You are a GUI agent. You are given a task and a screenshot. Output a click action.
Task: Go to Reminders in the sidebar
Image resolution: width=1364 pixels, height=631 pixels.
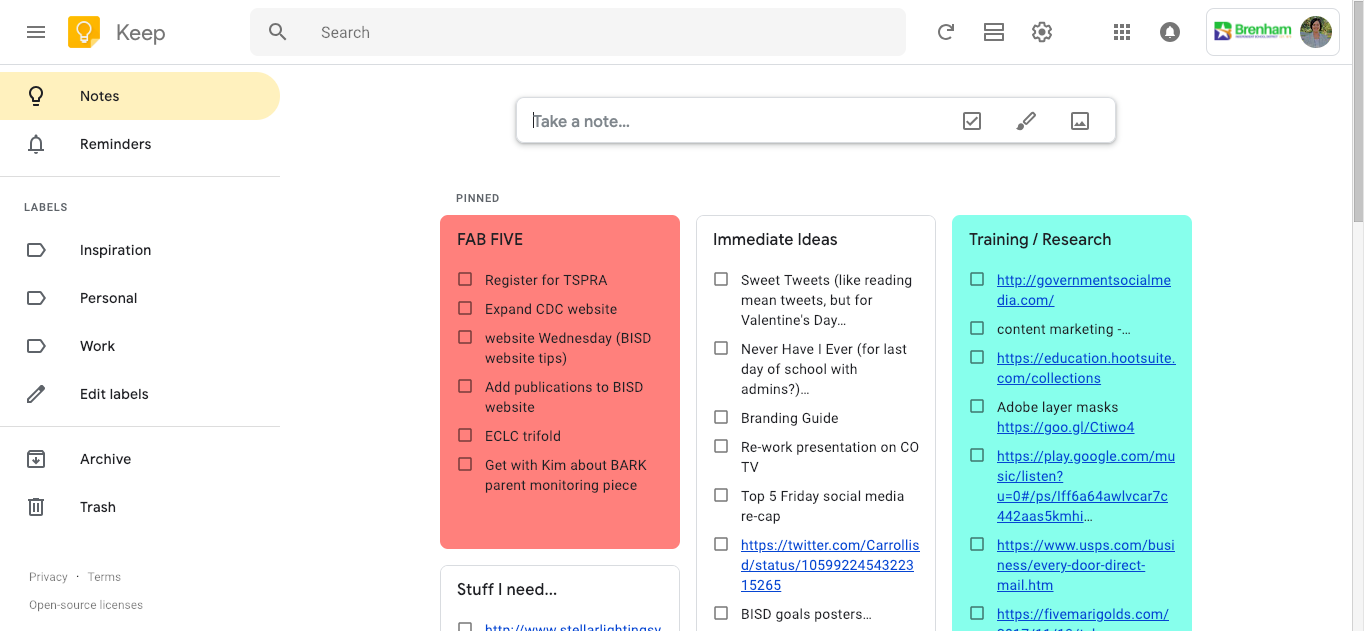click(x=115, y=144)
